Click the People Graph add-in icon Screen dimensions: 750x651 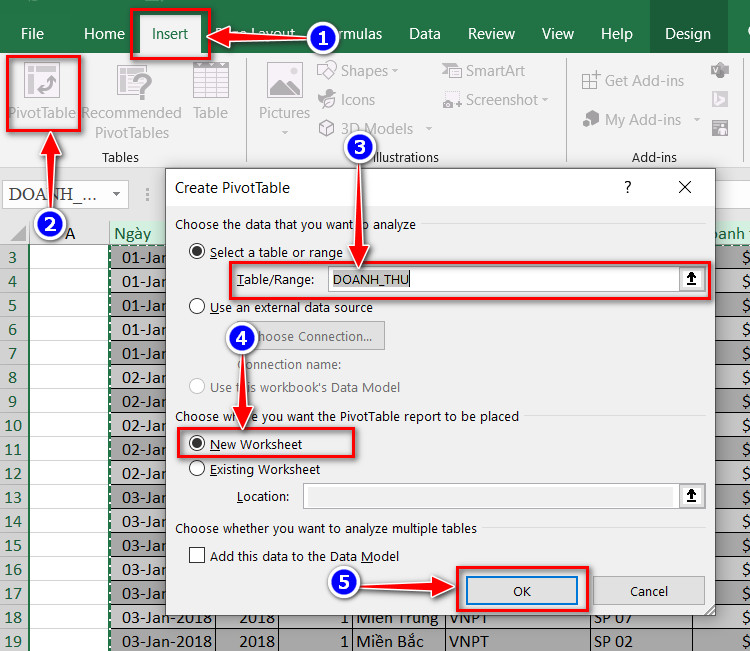720,128
